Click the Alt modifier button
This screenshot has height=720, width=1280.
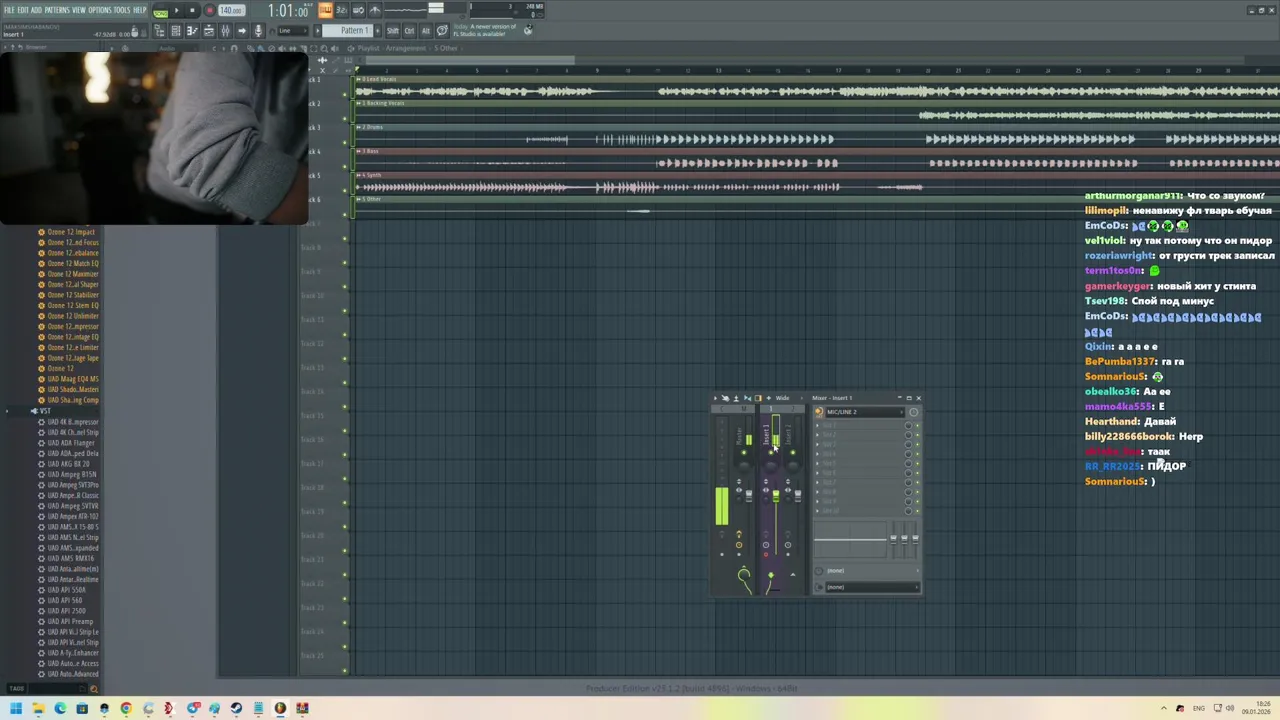click(426, 31)
